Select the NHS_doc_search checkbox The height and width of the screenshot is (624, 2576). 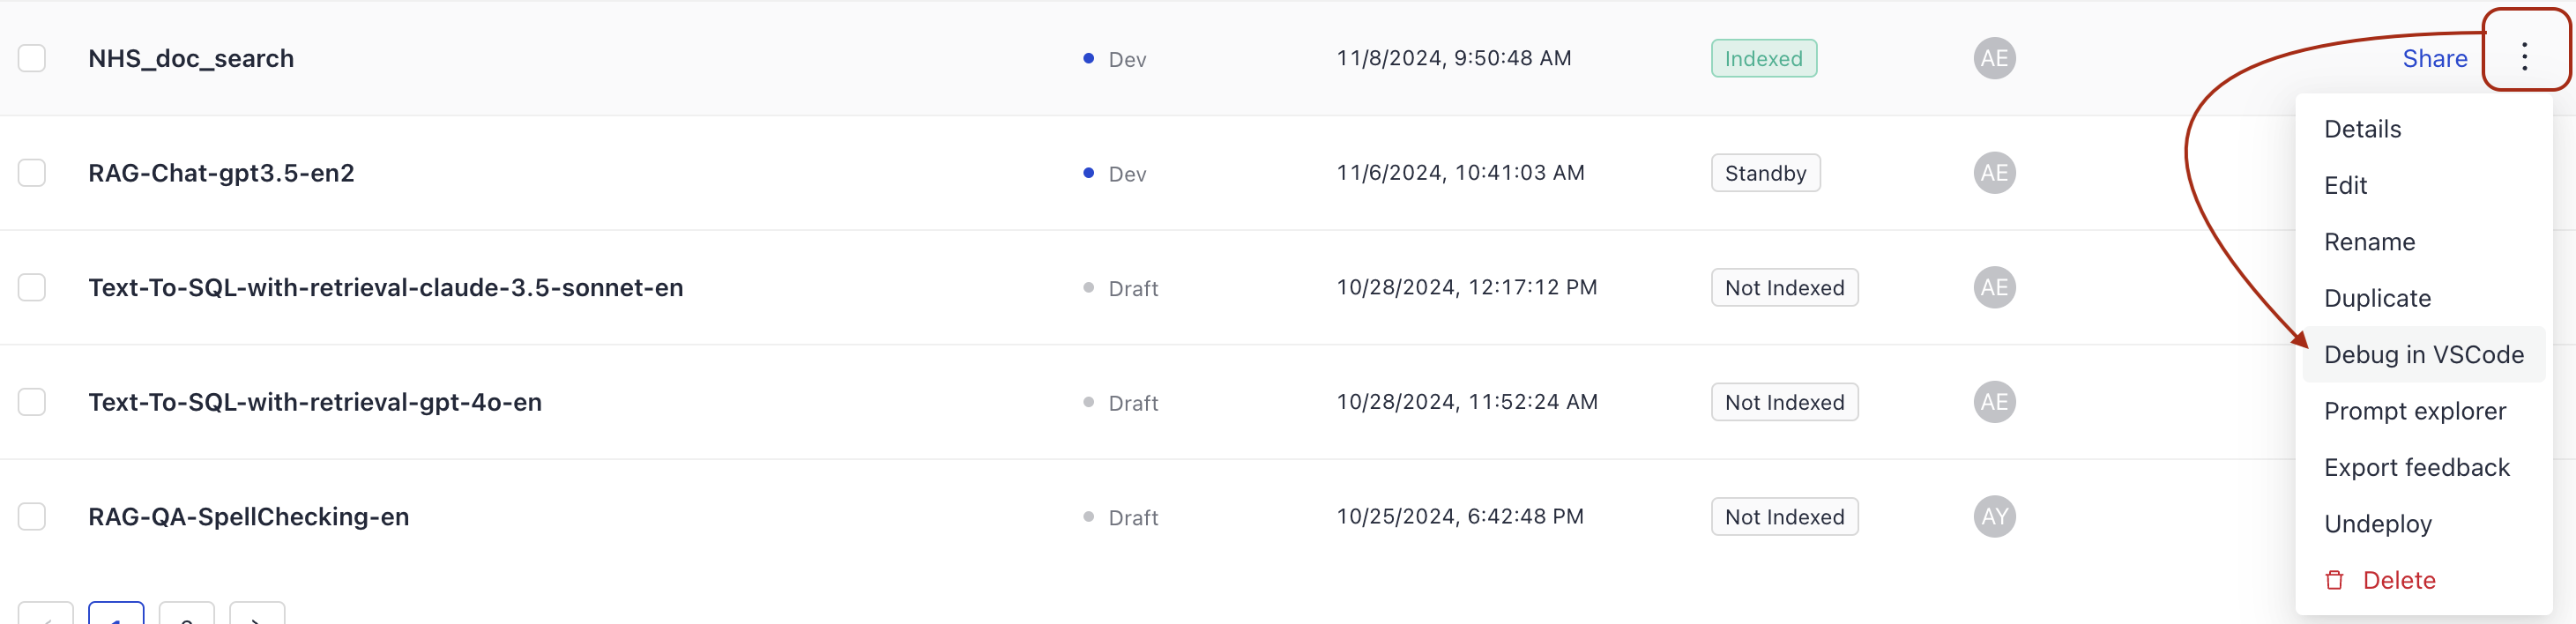(32, 58)
